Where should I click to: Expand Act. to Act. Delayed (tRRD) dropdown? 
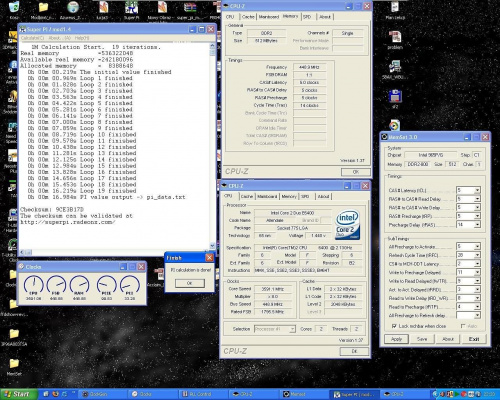[477, 289]
